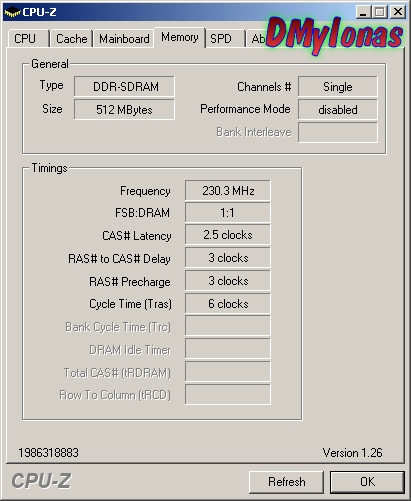The image size is (411, 501).
Task: Click the Performance Mode label
Action: tap(245, 109)
